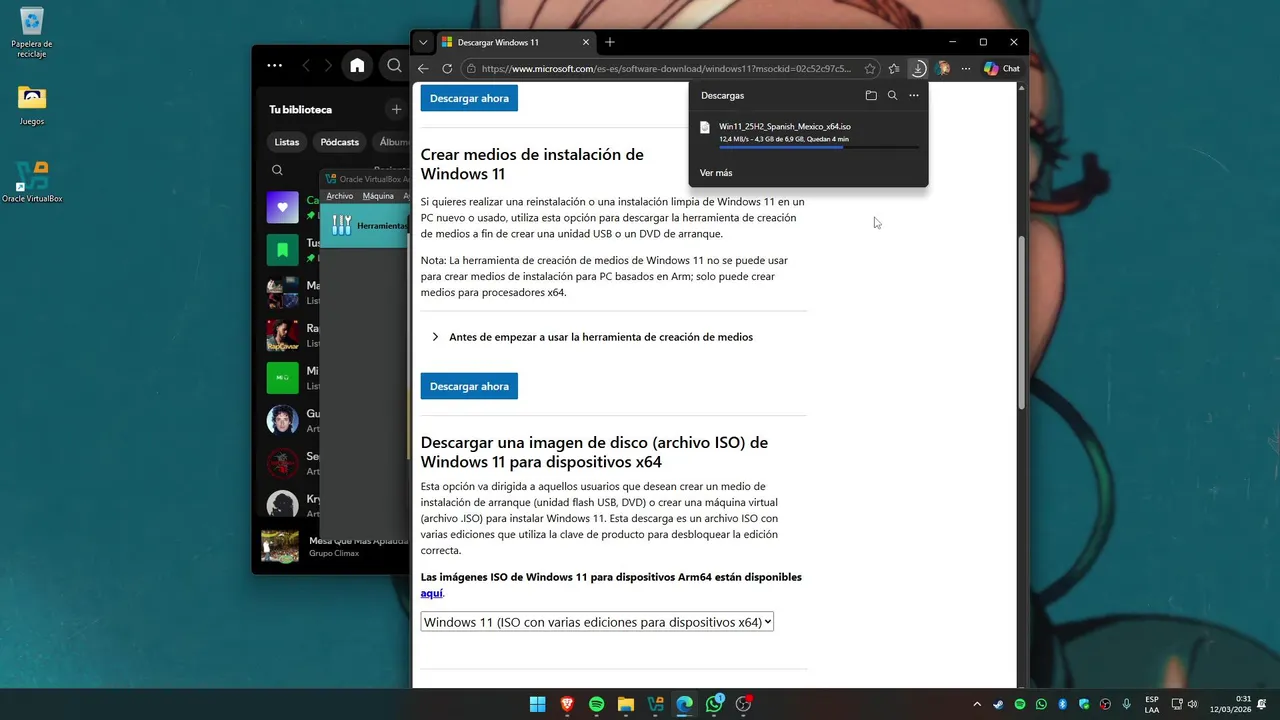Add page to favorites star icon

tap(870, 69)
